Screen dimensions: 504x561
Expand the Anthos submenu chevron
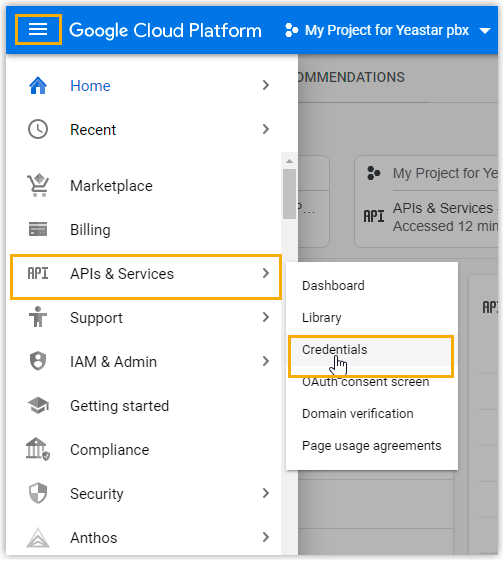pos(265,537)
